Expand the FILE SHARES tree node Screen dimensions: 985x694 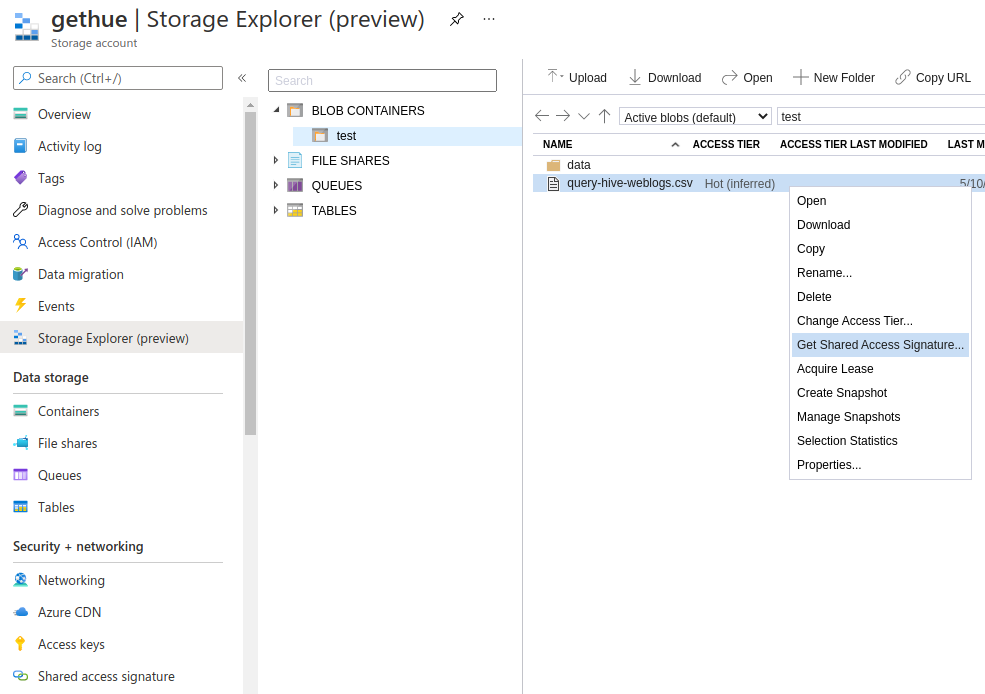(276, 160)
